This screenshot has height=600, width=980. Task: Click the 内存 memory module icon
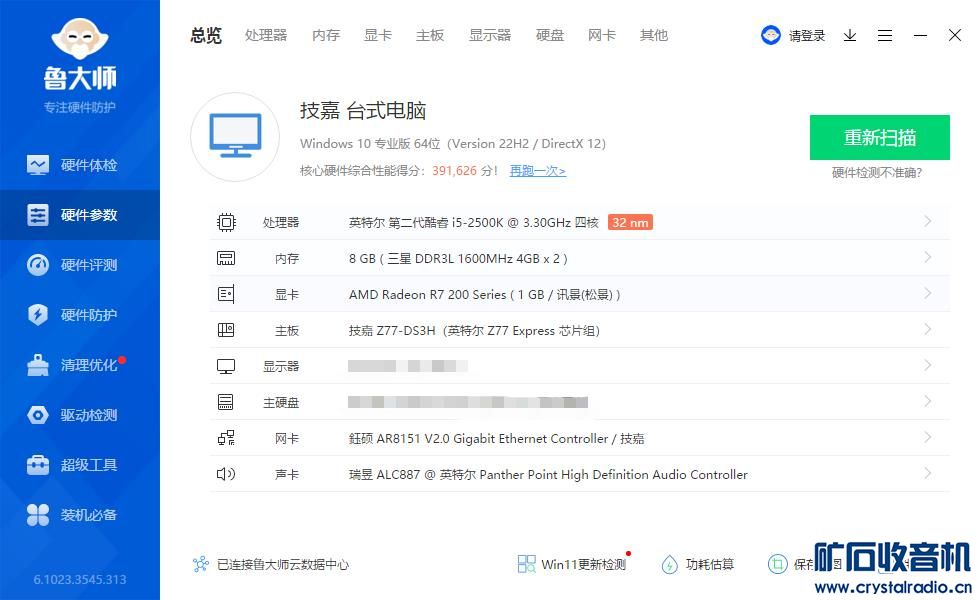[226, 258]
